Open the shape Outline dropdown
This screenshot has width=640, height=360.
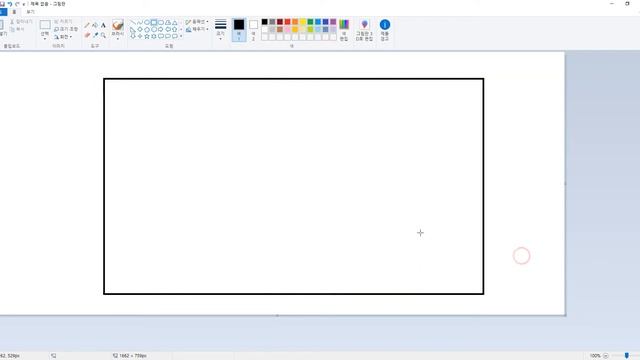(x=197, y=22)
